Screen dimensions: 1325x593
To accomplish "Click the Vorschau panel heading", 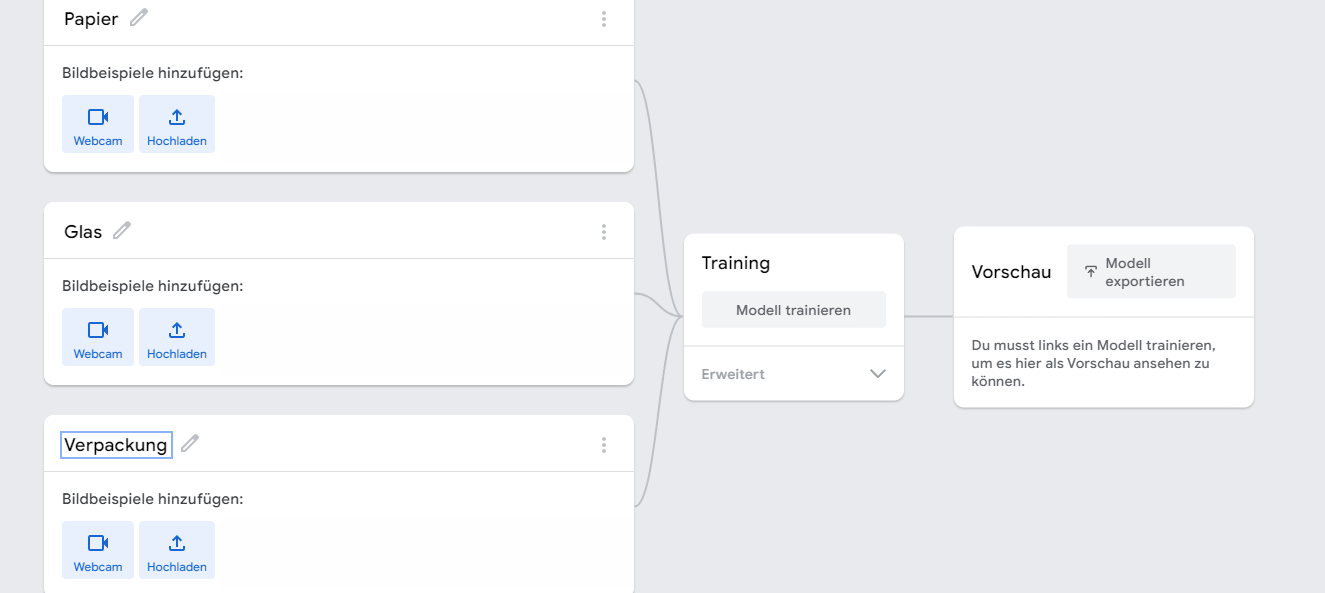I will pyautogui.click(x=1011, y=271).
